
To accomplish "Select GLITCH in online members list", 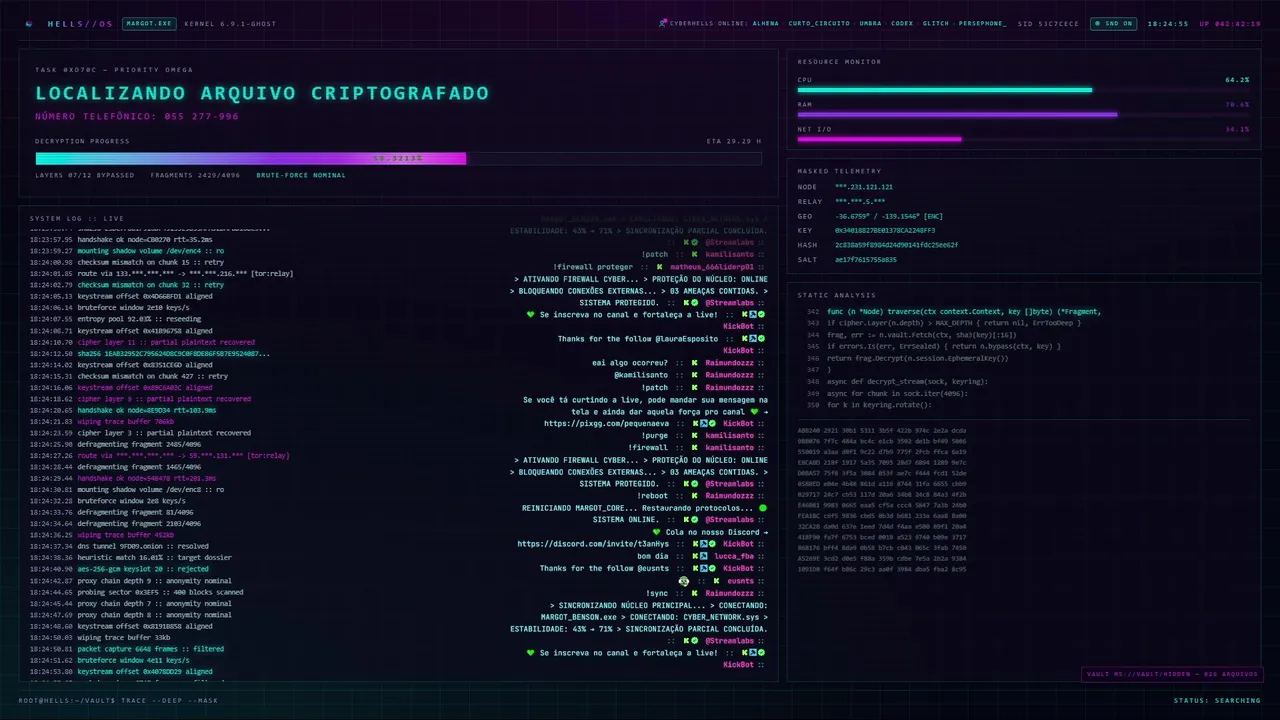I will 936,23.
